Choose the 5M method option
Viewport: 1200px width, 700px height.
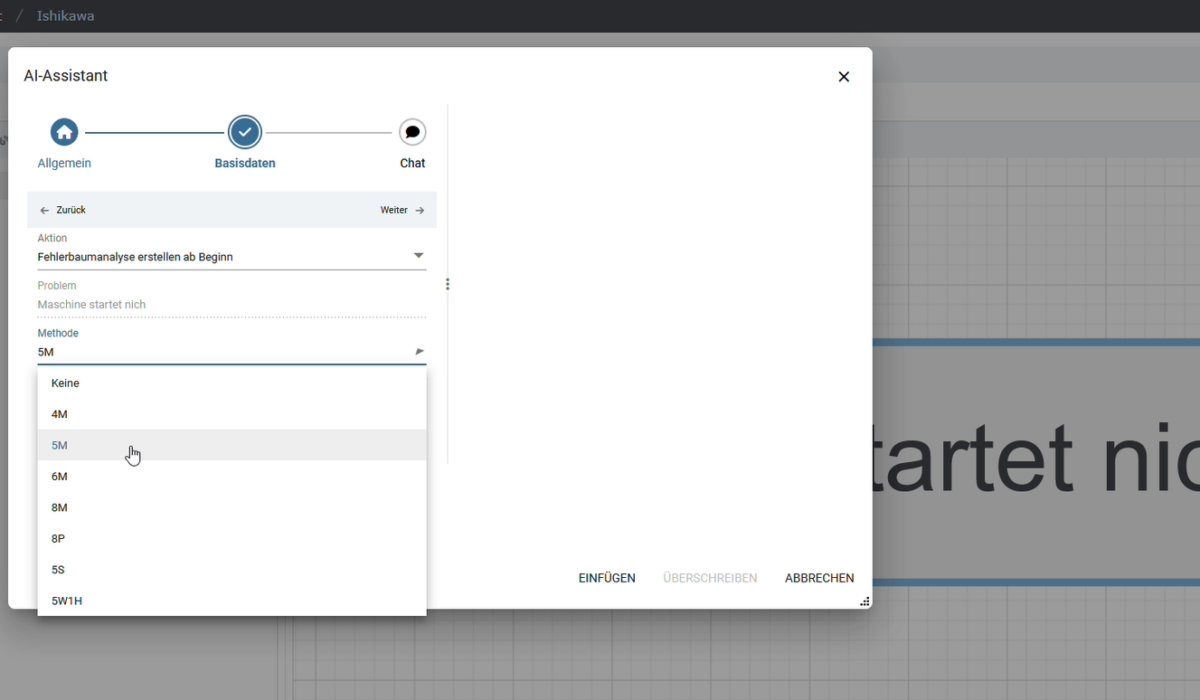[x=232, y=445]
